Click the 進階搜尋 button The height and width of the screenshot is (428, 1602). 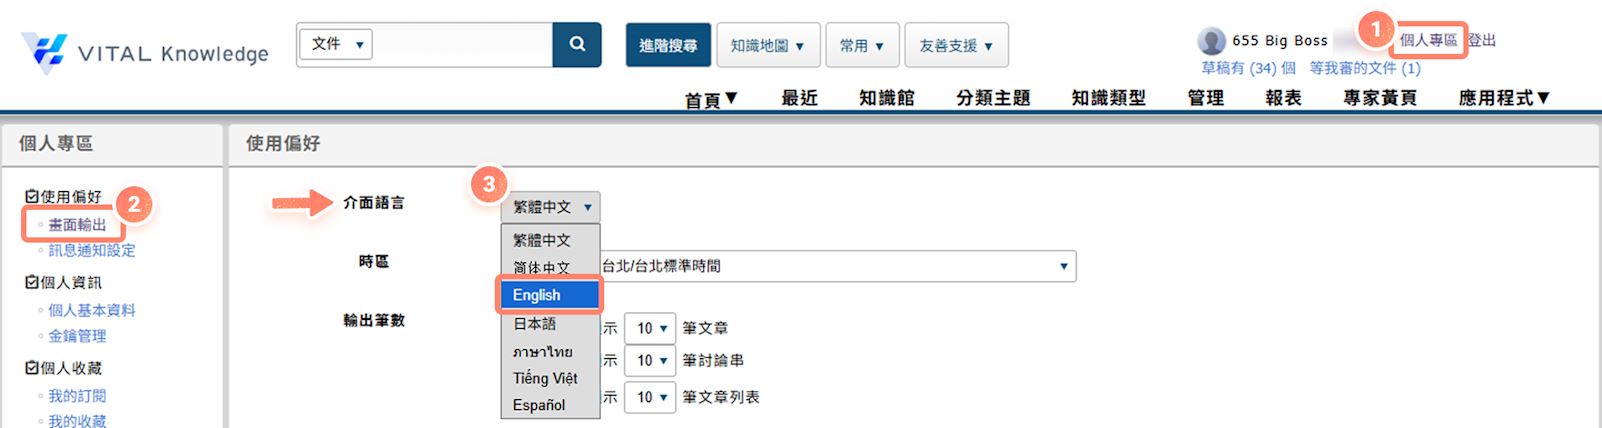668,45
